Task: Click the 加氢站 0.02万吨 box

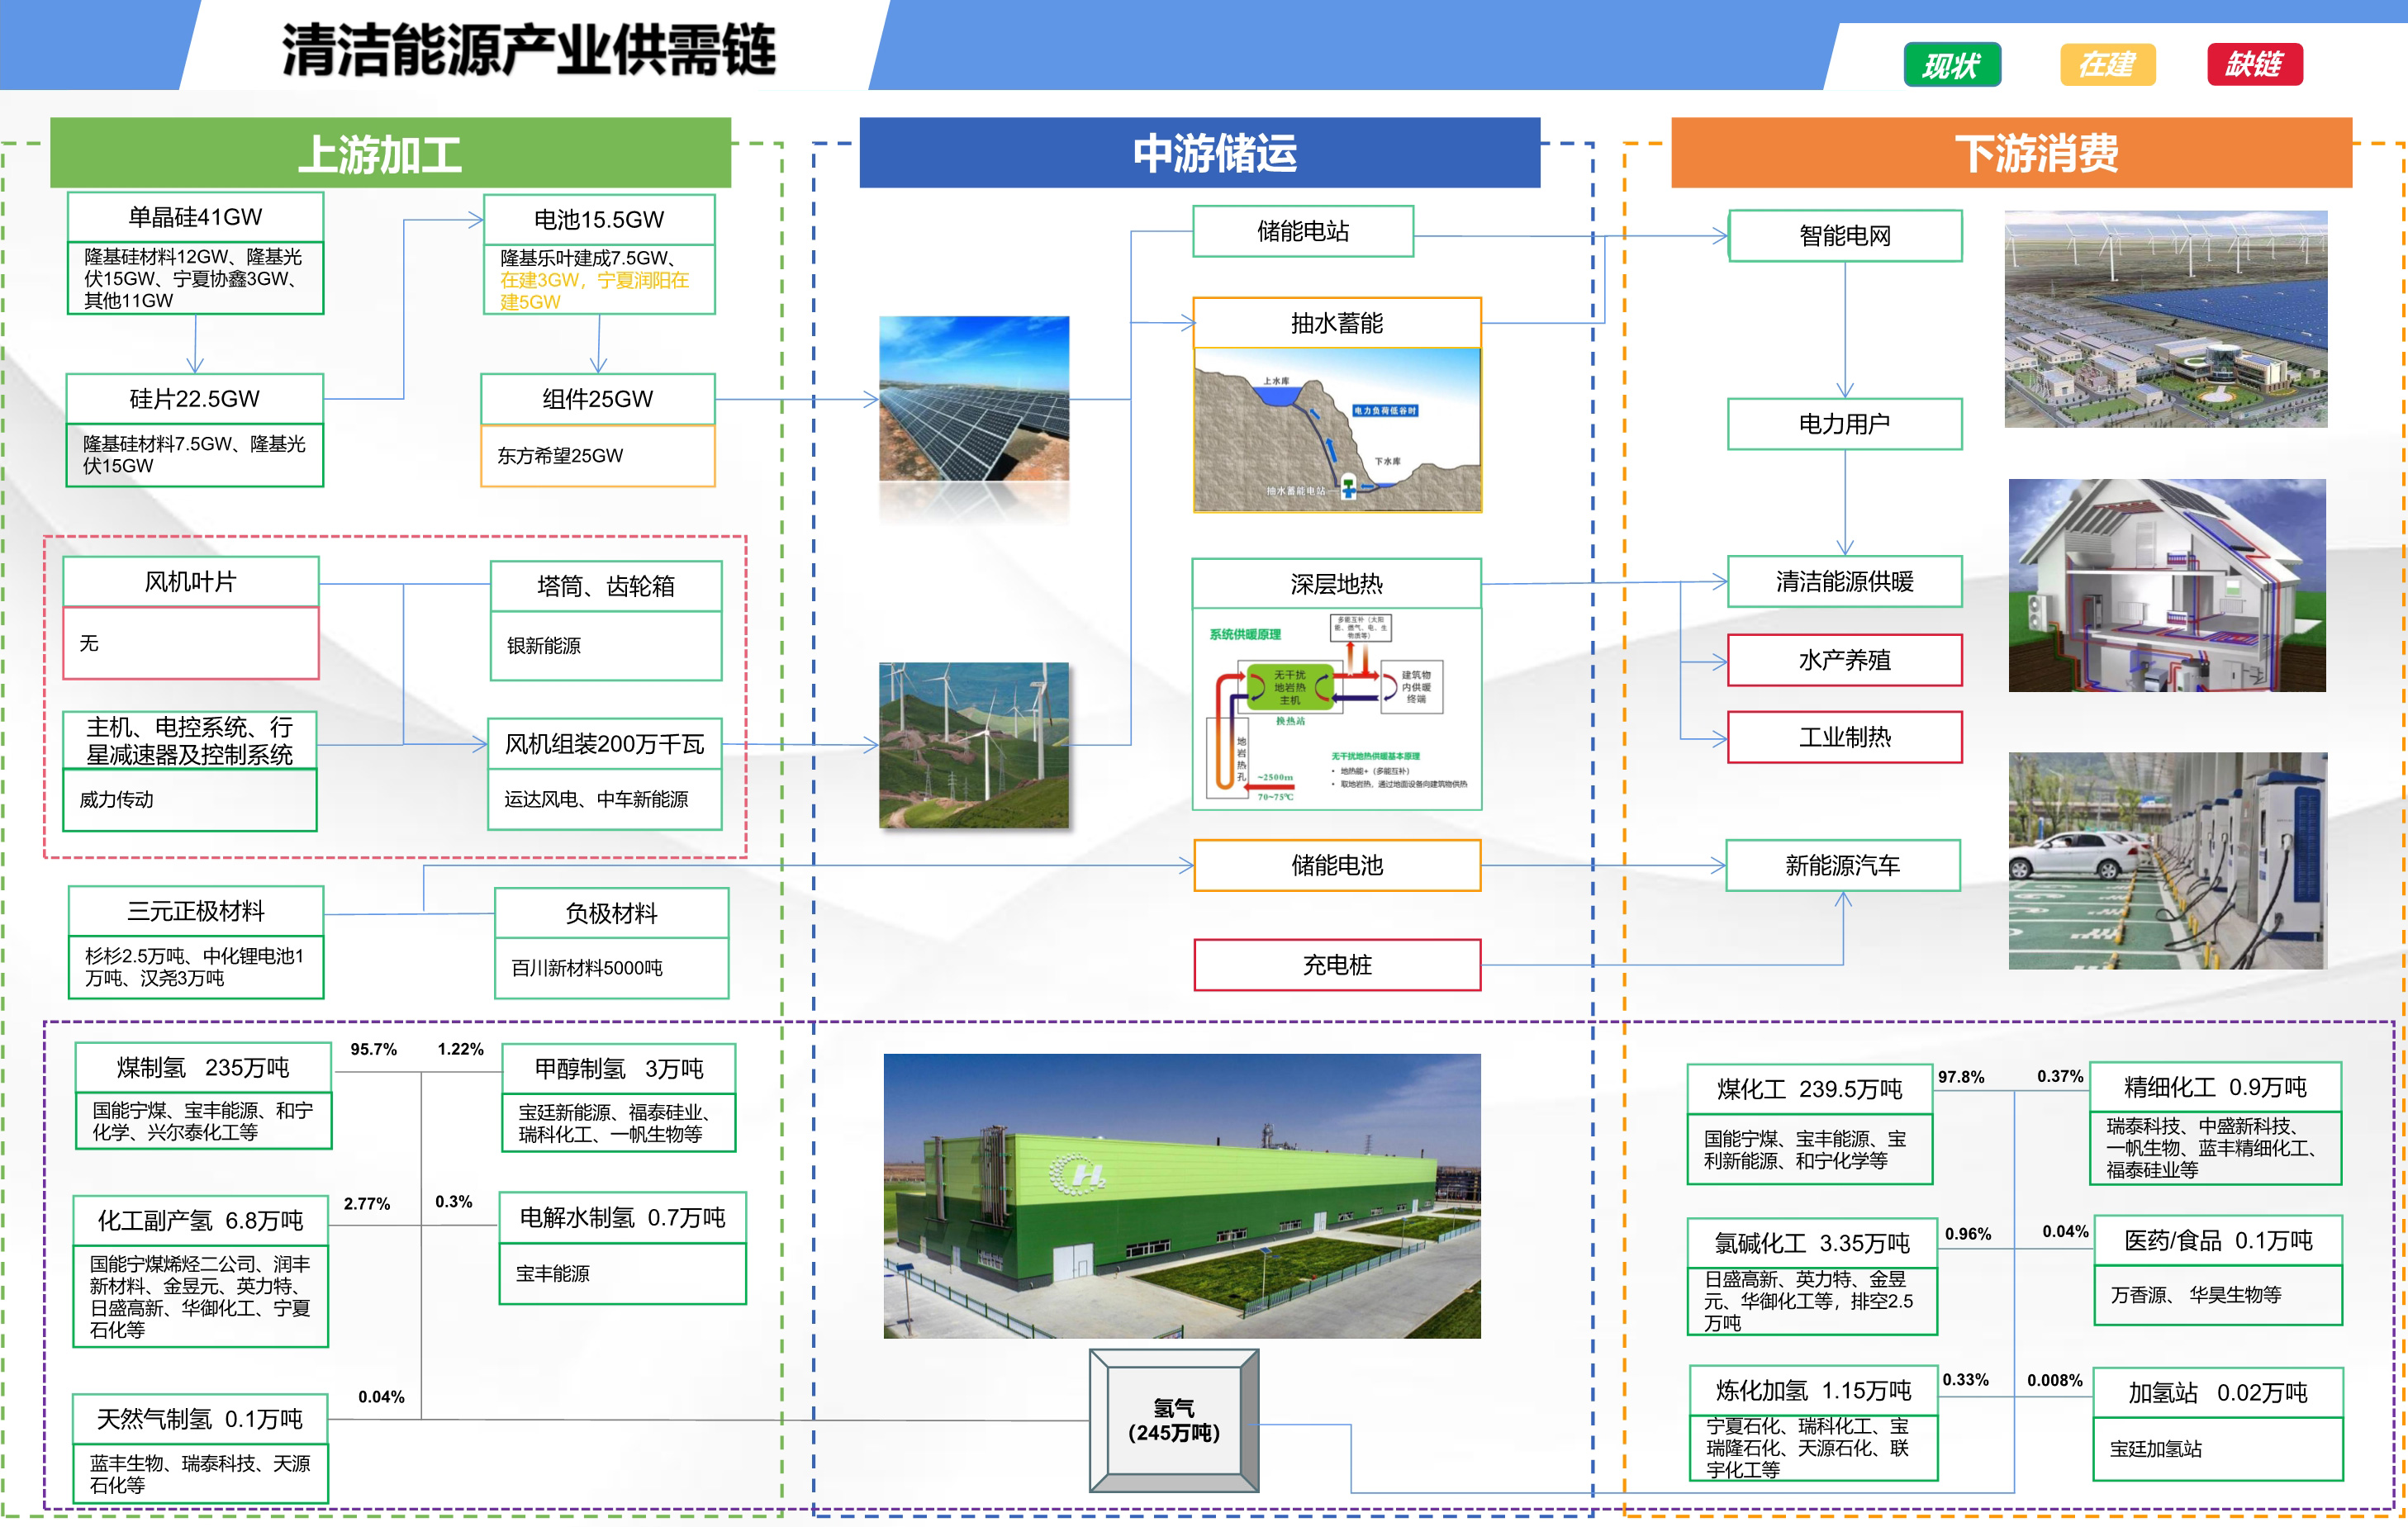Action: coord(2216,1393)
